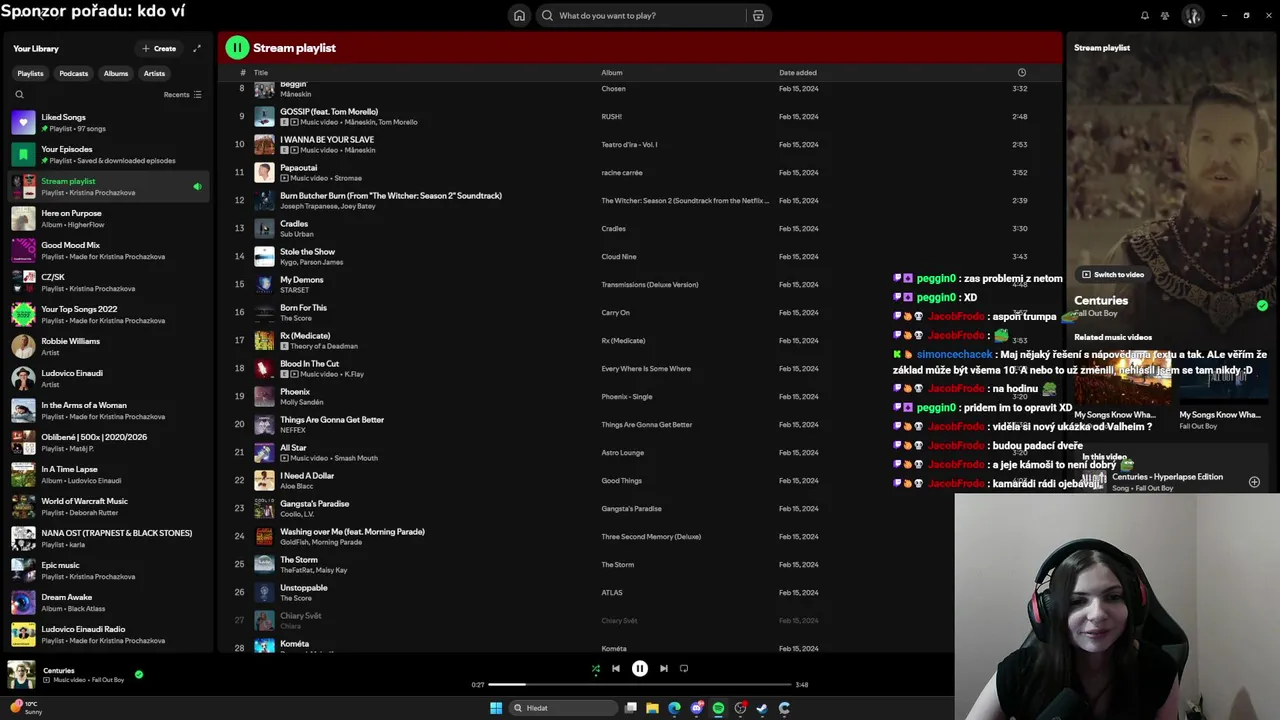Click the My Demons album cover thumbnail
This screenshot has height=720, width=1280.
264,284
